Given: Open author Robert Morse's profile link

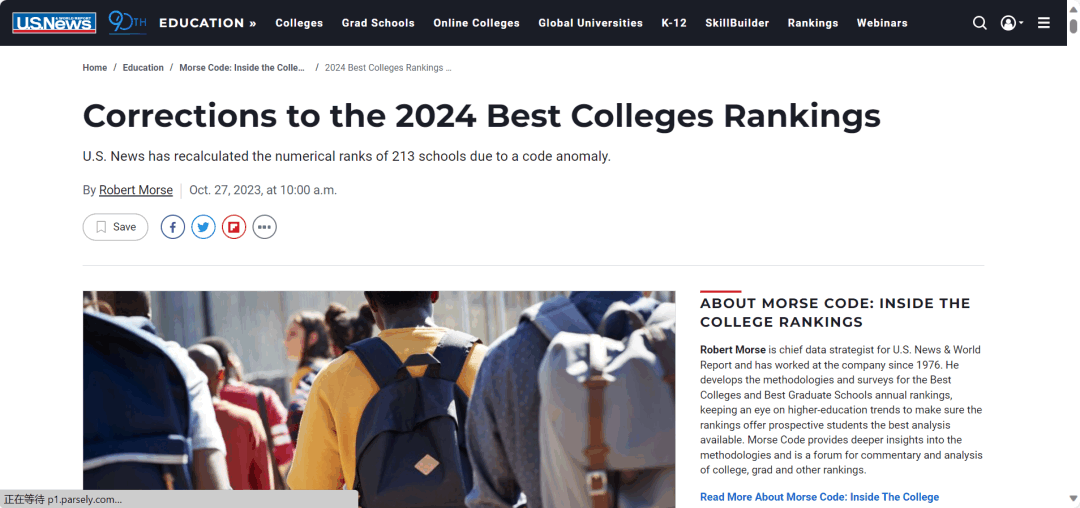Looking at the screenshot, I should [136, 190].
